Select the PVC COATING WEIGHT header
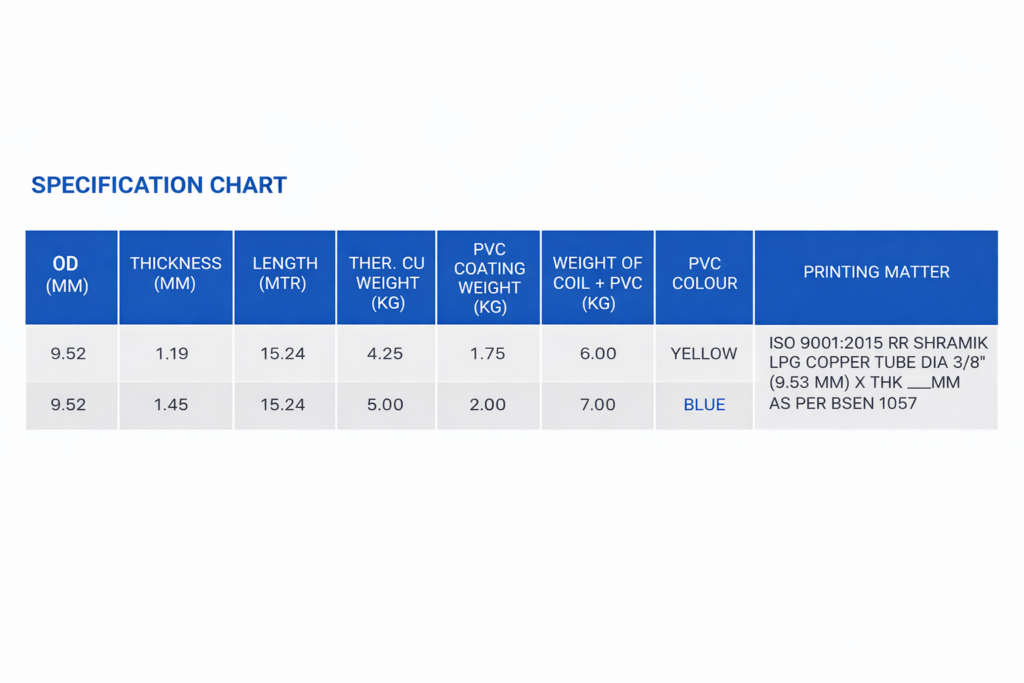Screen dimensions: 1024x683 489,278
